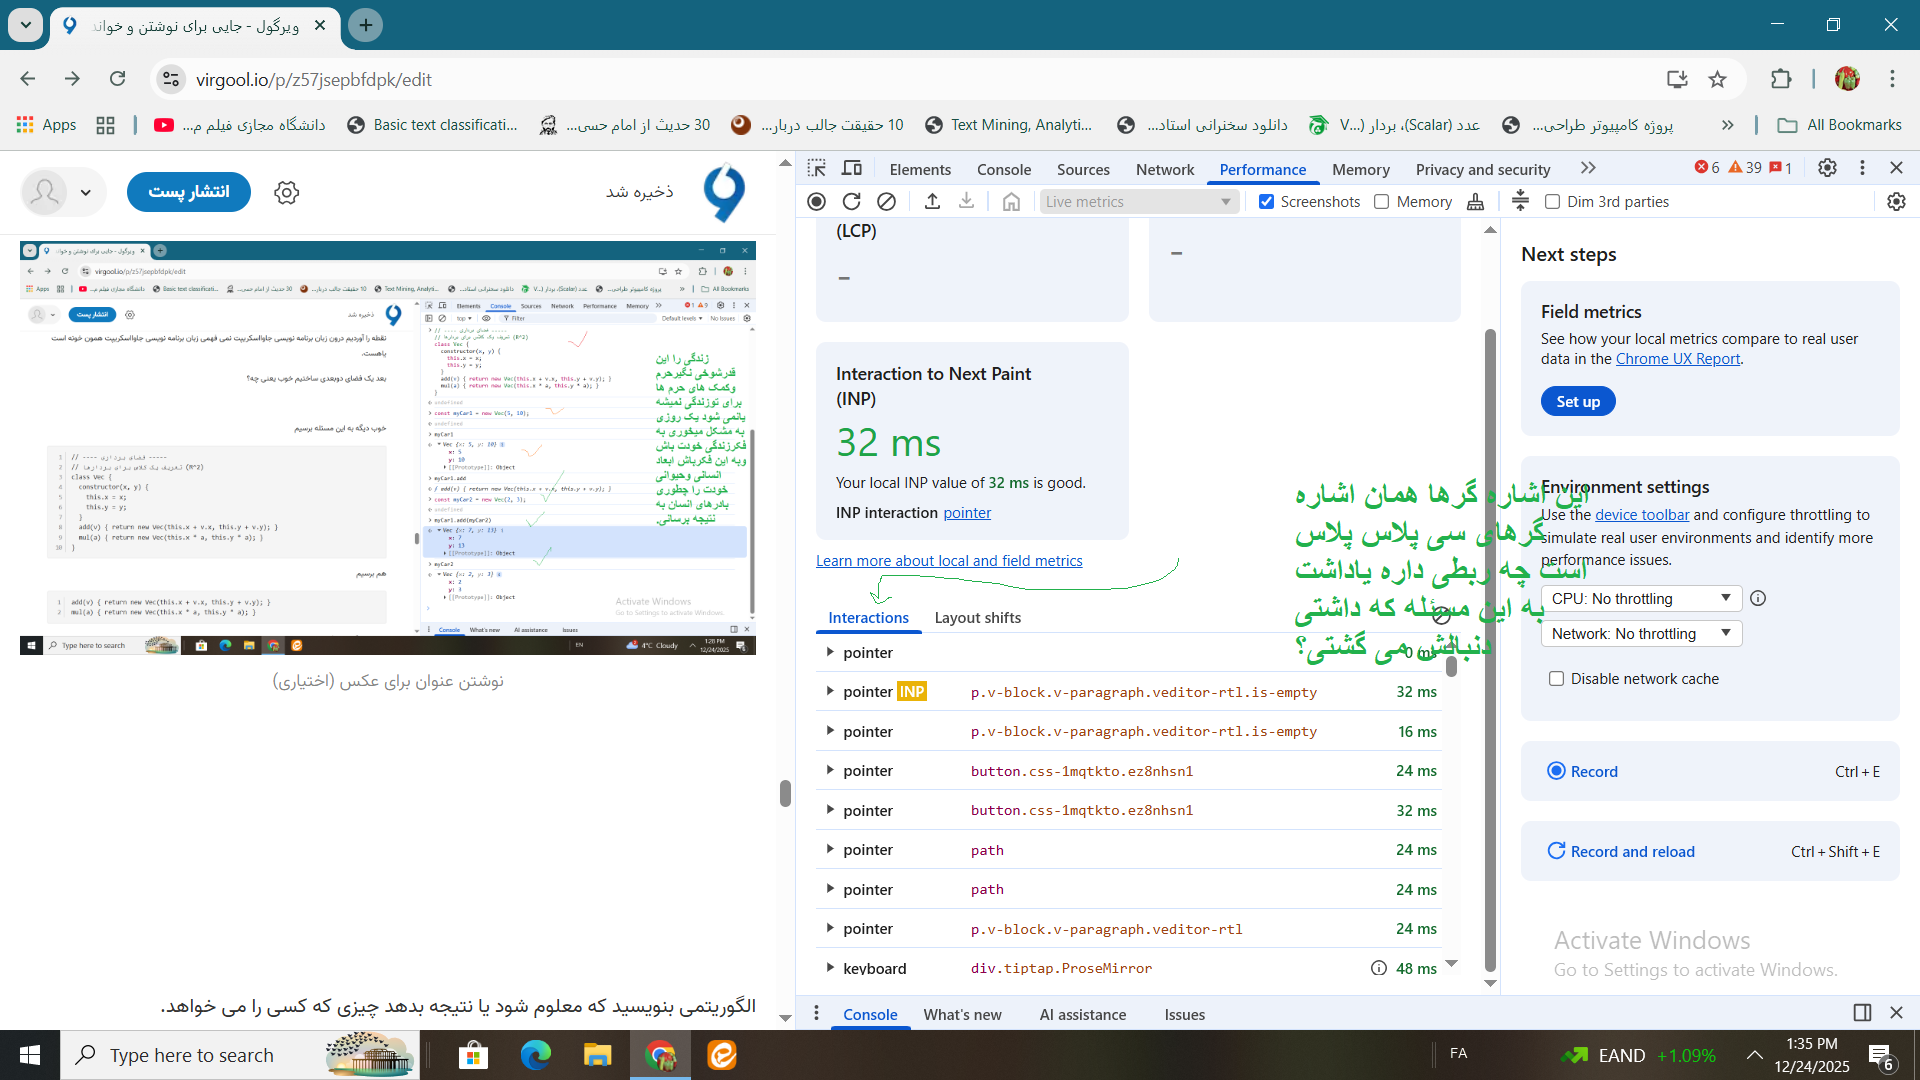Viewport: 1920px width, 1080px height.
Task: Expand the pointer INP interaction row
Action: pos(830,691)
